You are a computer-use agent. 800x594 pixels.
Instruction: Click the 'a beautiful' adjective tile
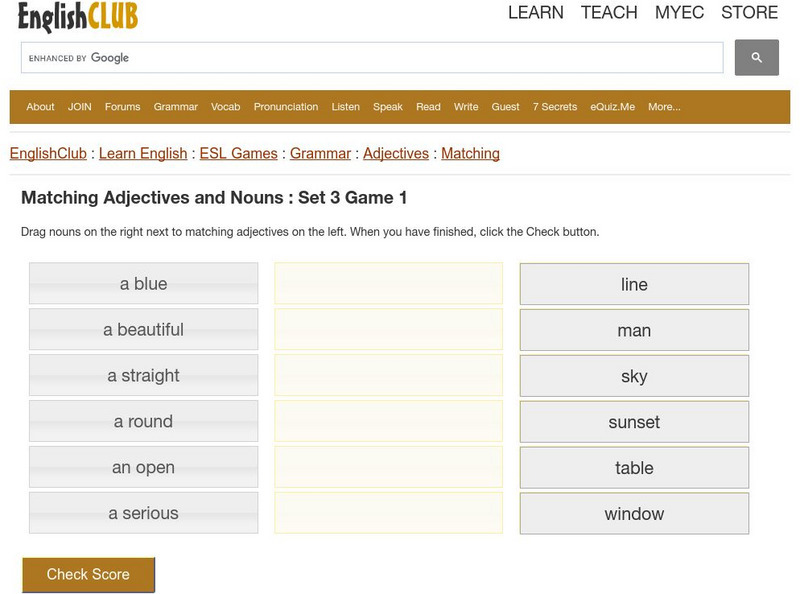pos(144,330)
